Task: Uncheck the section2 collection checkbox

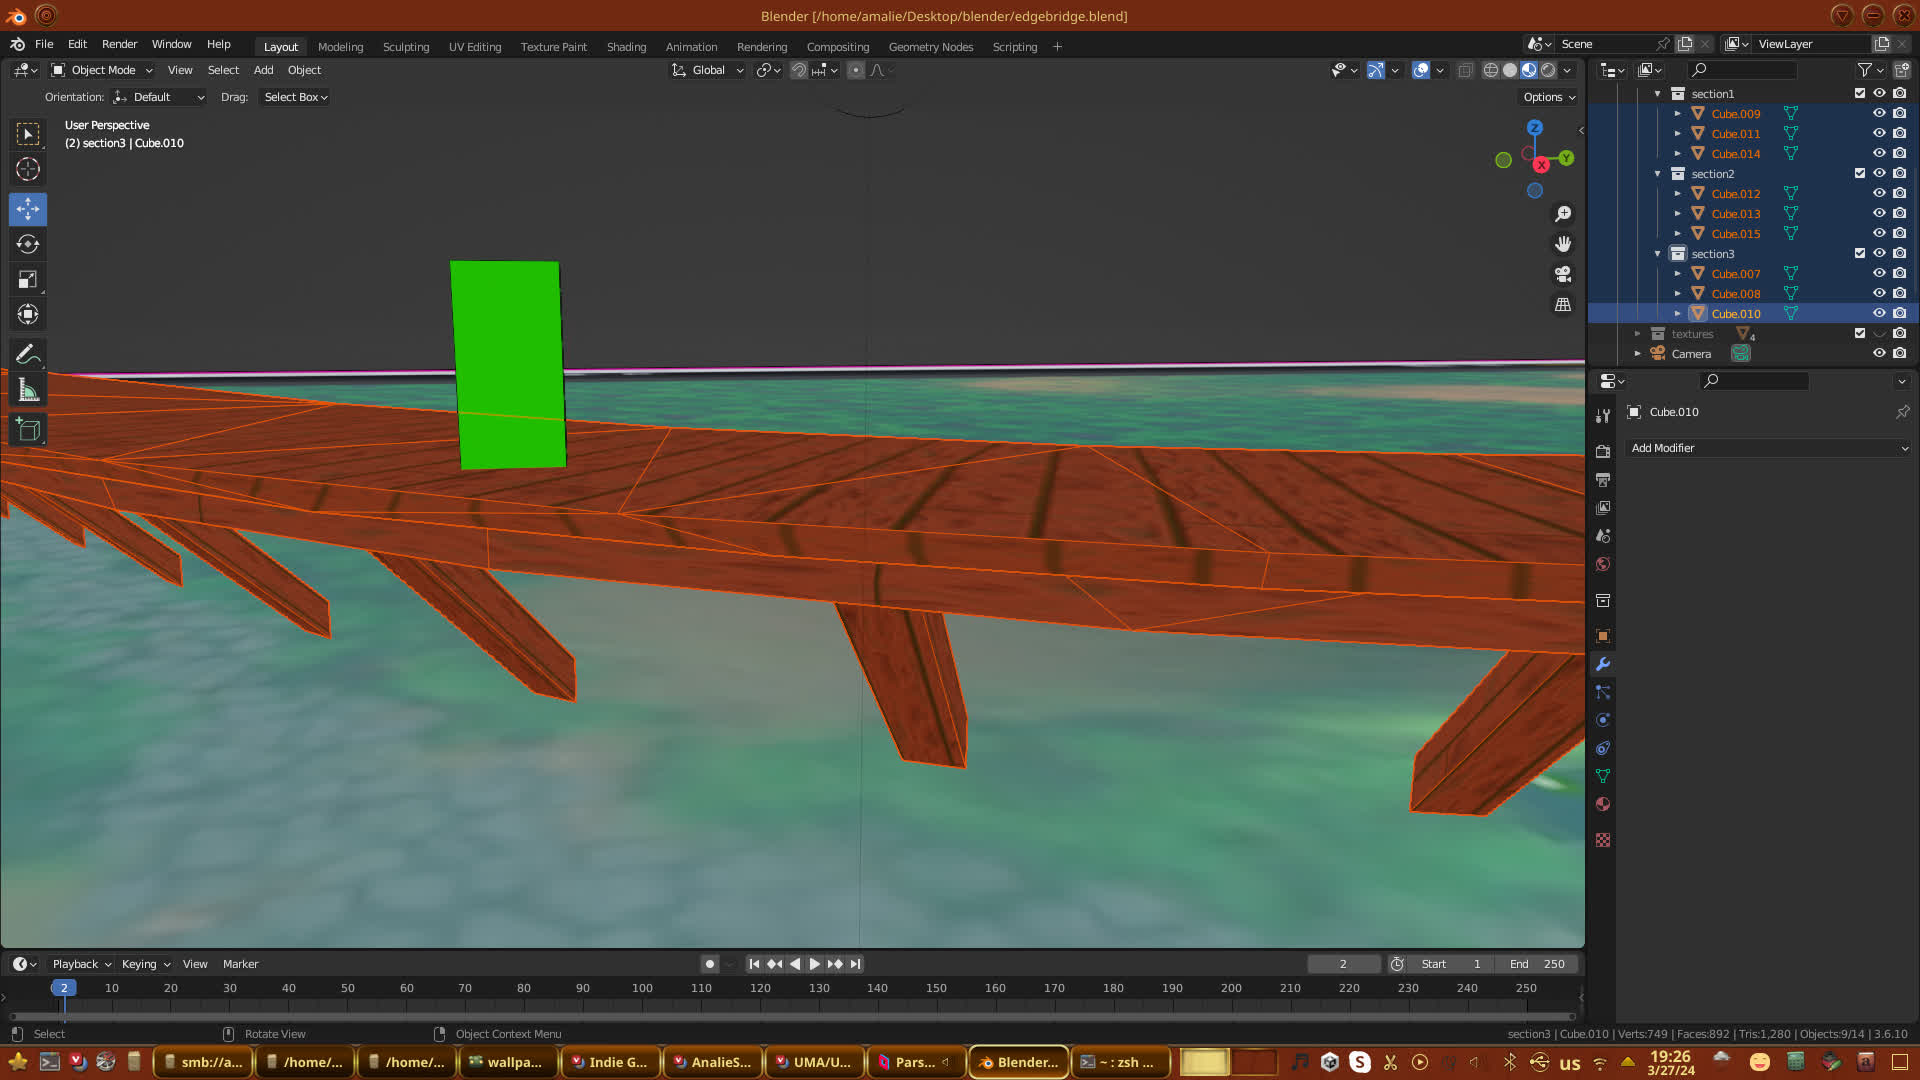Action: click(1860, 173)
